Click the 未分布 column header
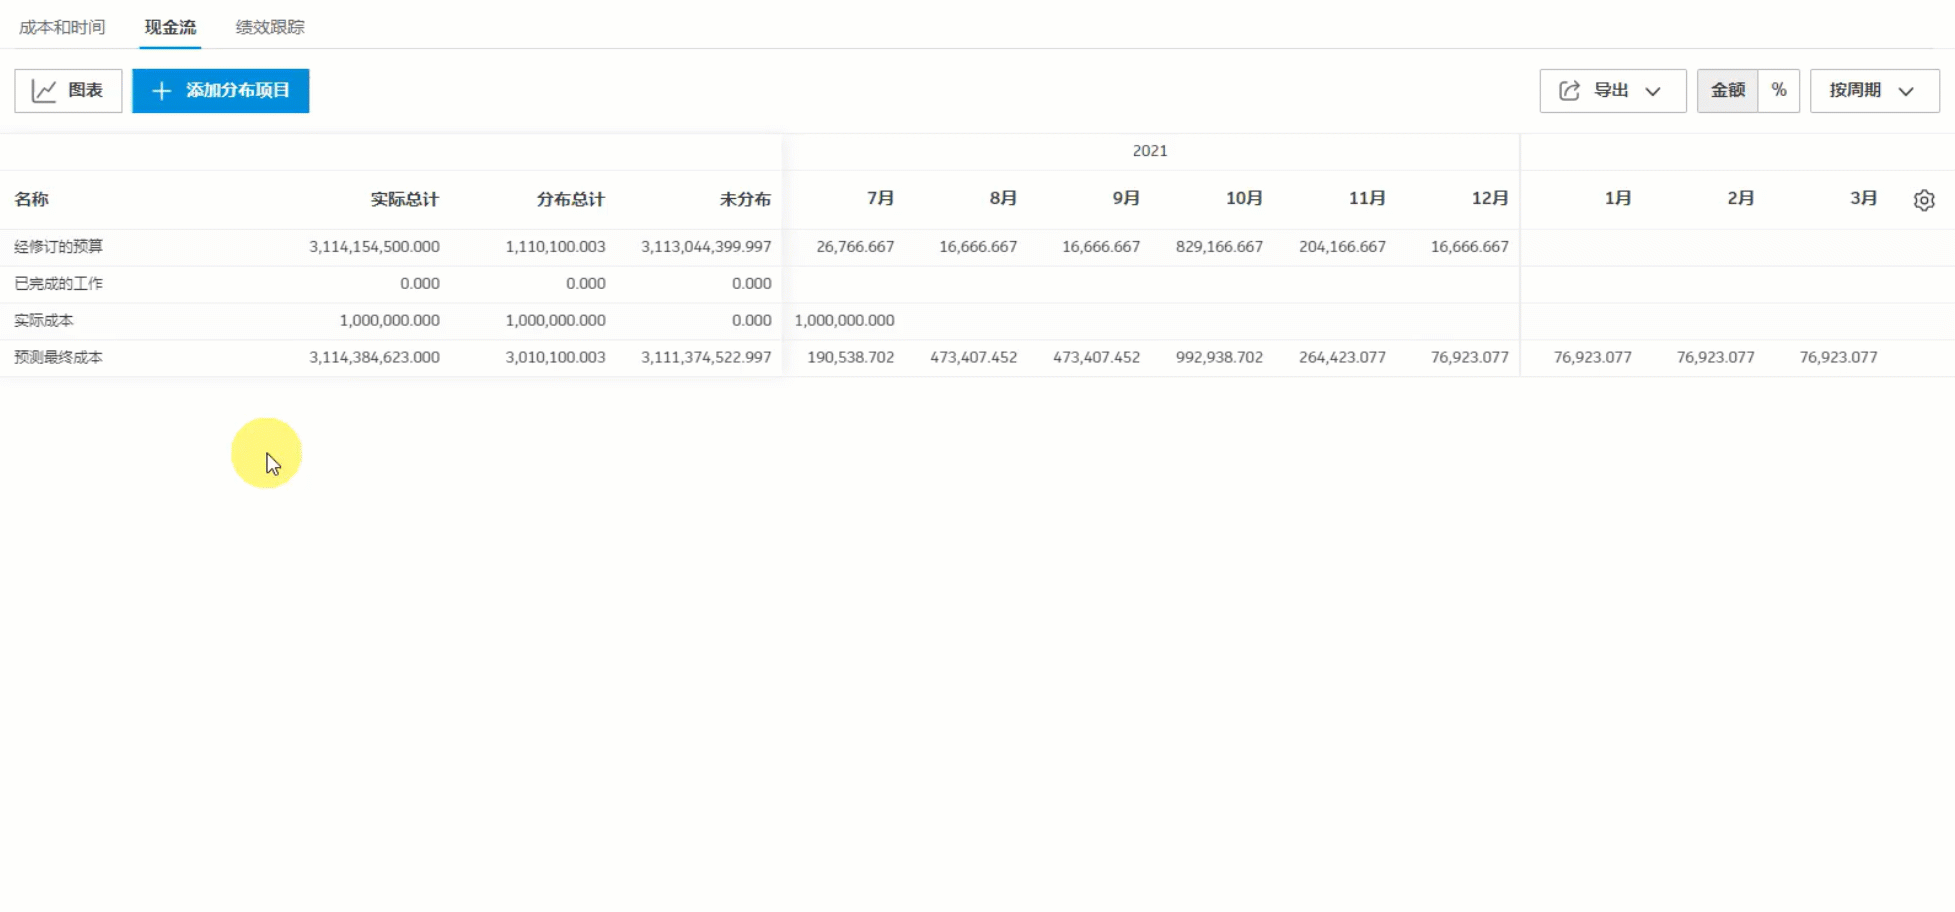The width and height of the screenshot is (1955, 912). point(745,199)
